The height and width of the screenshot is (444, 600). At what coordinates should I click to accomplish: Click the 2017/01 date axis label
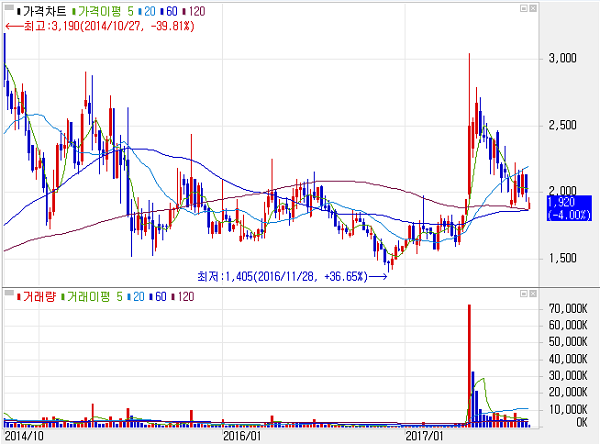424,436
